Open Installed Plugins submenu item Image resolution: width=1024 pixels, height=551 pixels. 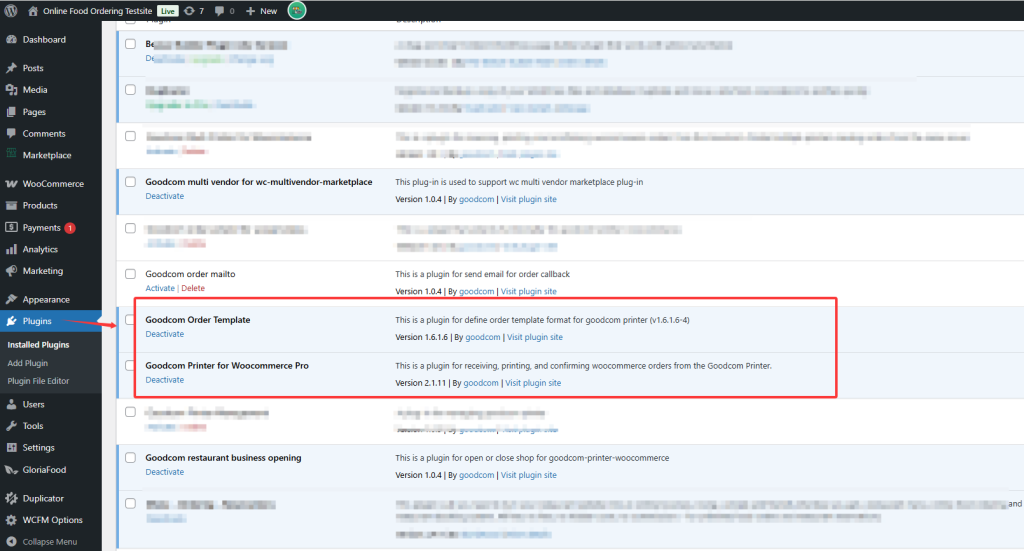[x=38, y=345]
